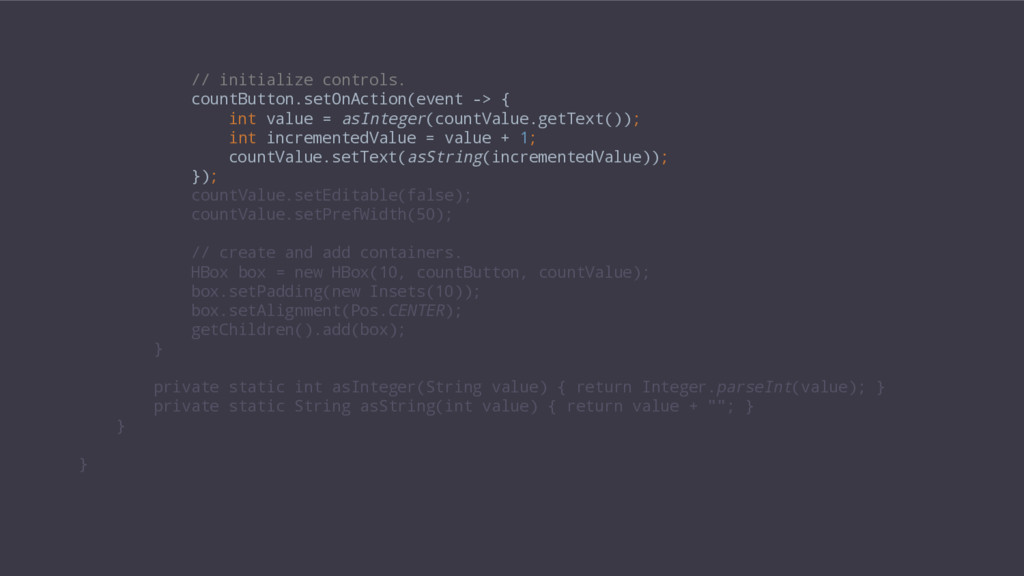Viewport: 1024px width, 576px height.
Task: Click the '// initialize controls.' comment line
Action: click(x=298, y=80)
